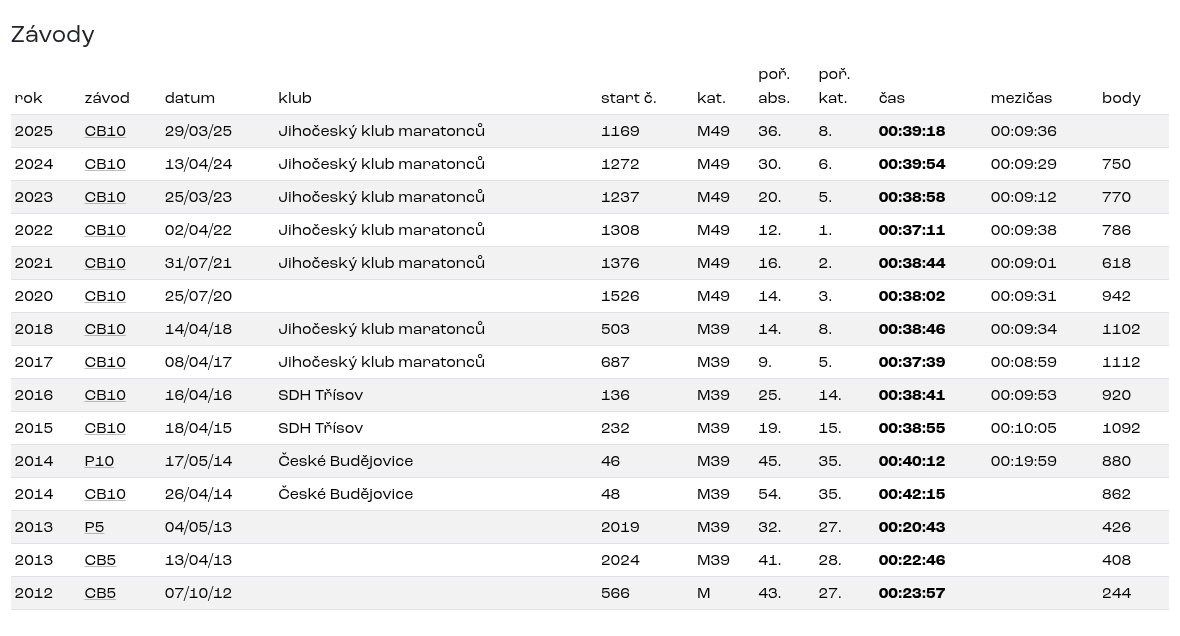
Task: Click the 'klub' column header
Action: tap(295, 98)
